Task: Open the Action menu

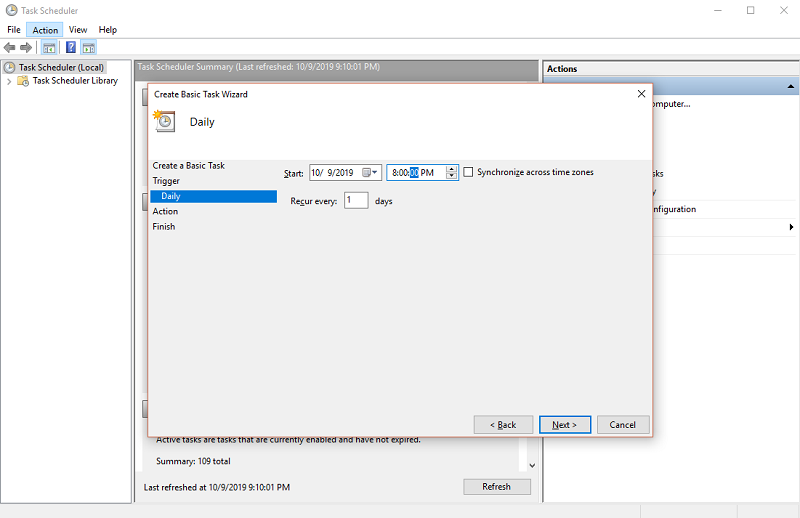Action: tap(45, 30)
